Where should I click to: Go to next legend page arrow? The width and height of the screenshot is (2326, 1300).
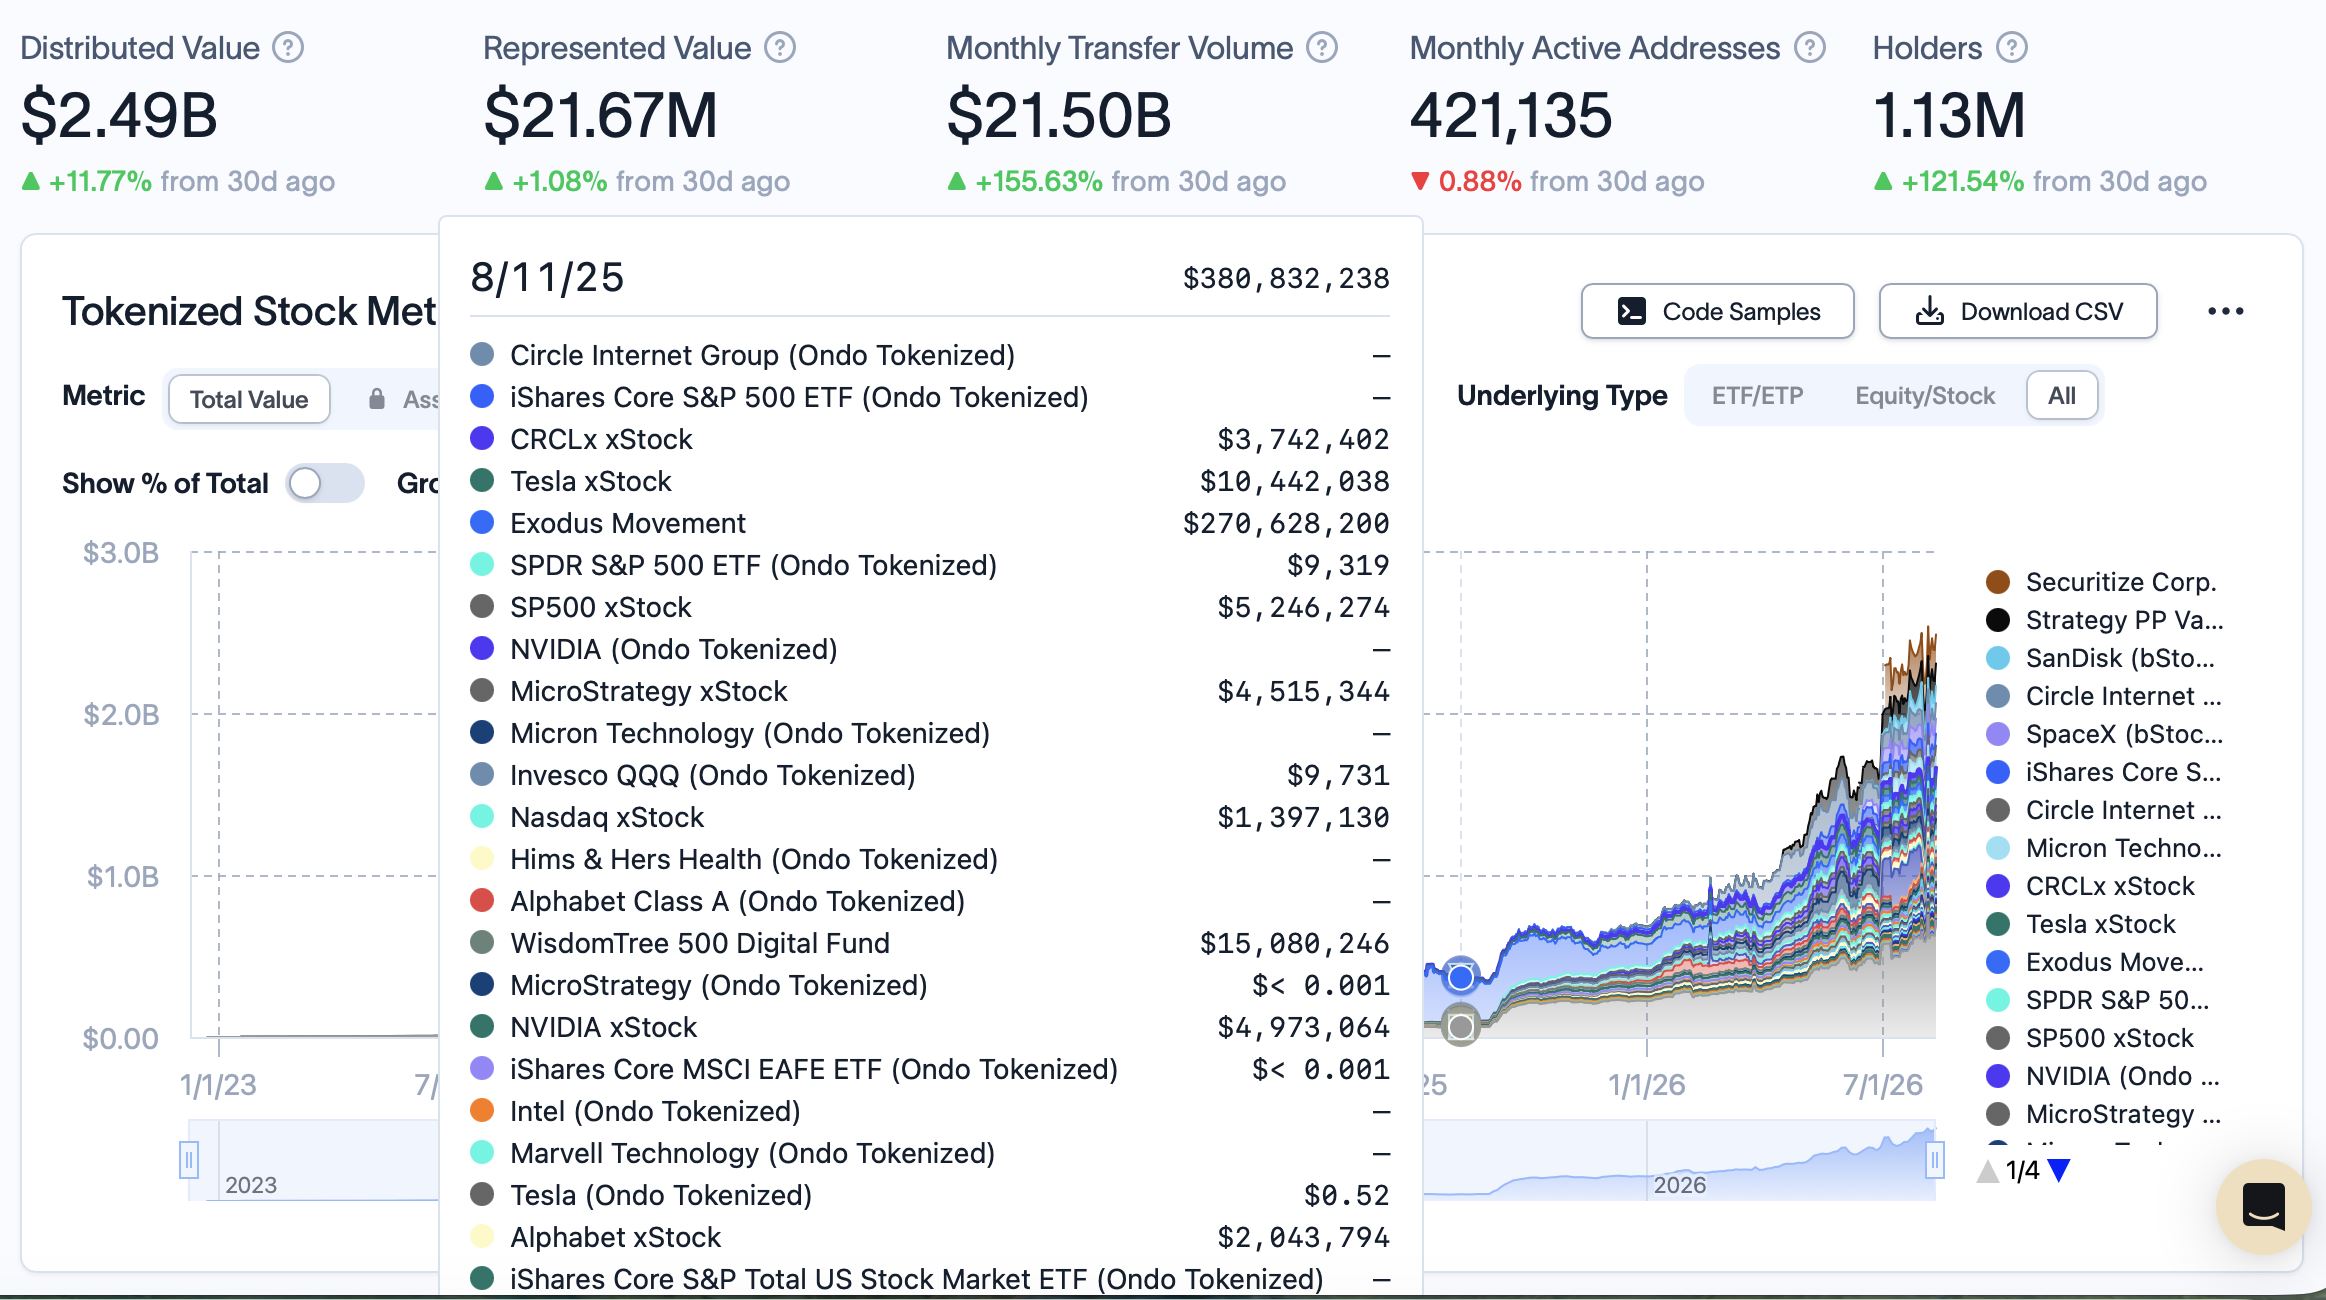(x=2059, y=1170)
